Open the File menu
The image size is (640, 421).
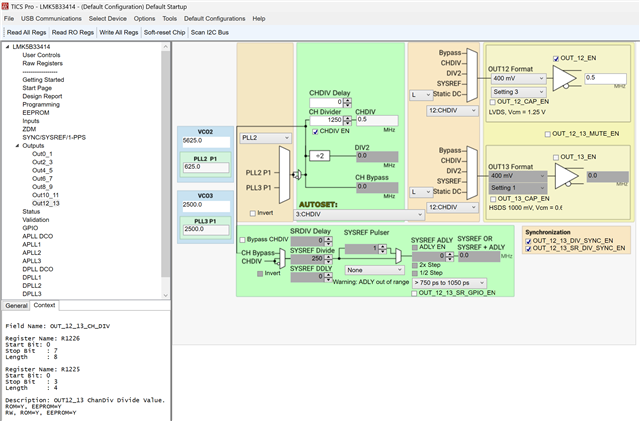[x=9, y=19]
